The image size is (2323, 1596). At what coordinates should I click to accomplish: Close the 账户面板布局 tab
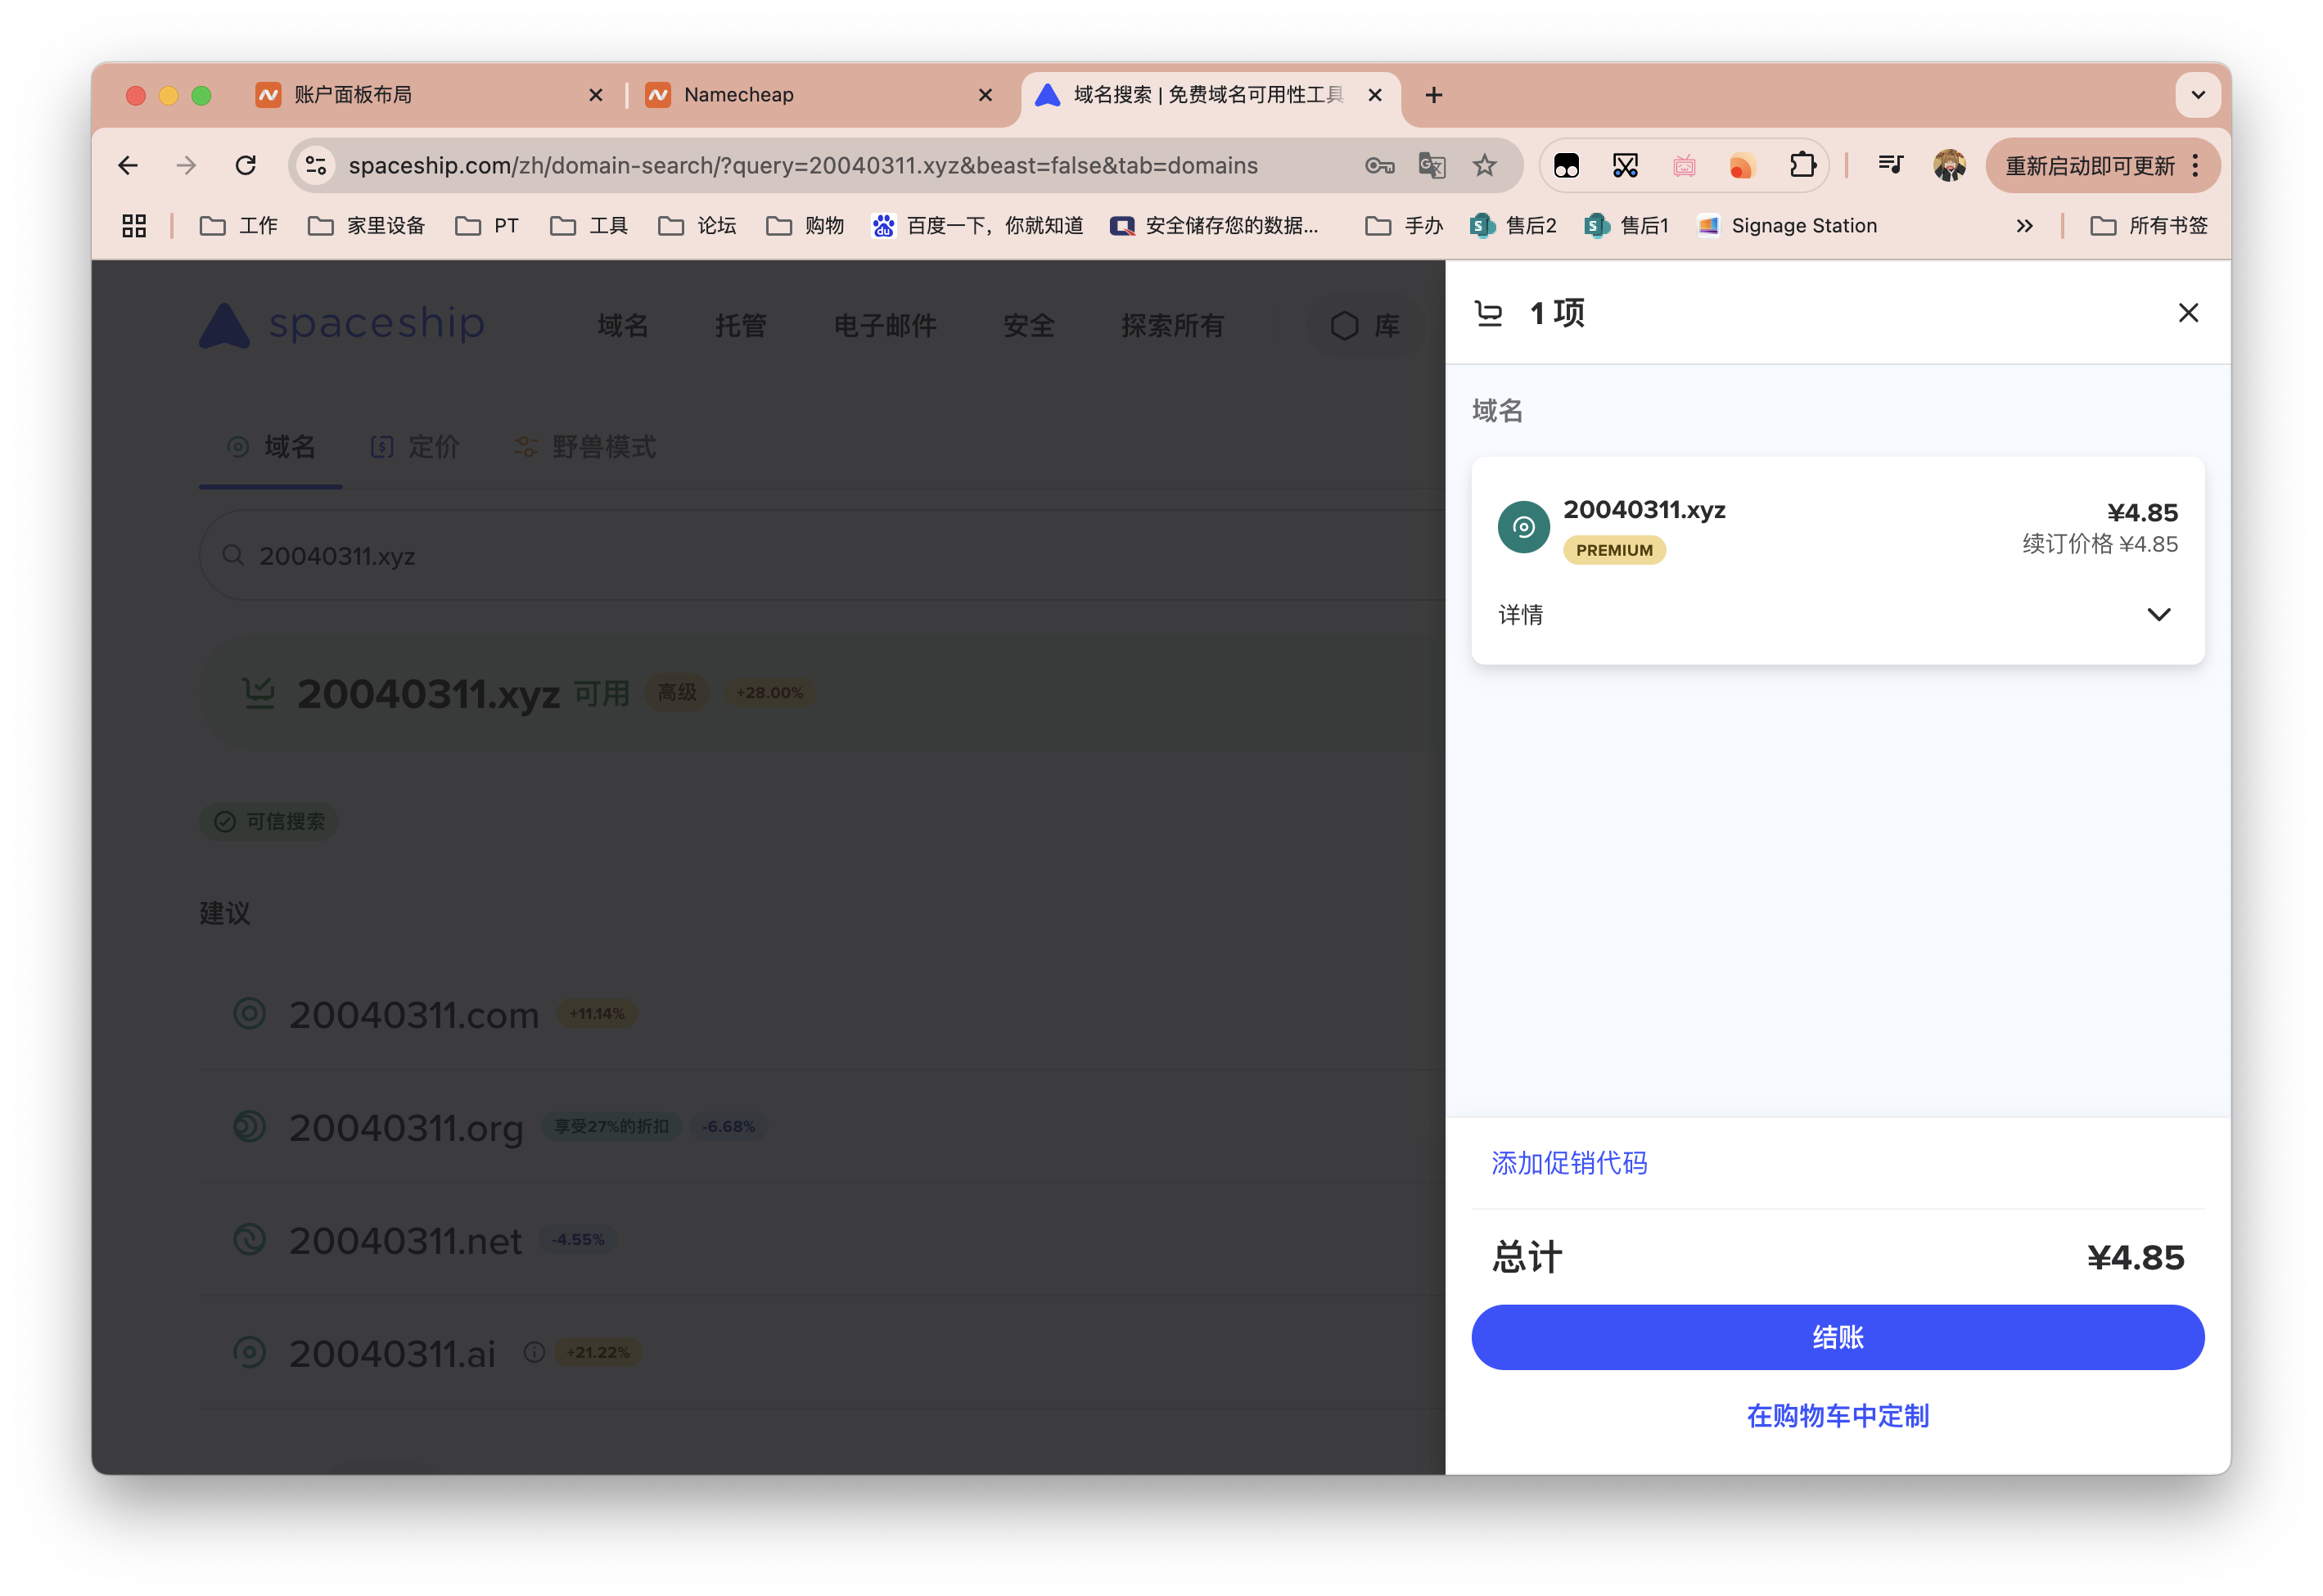(x=596, y=95)
